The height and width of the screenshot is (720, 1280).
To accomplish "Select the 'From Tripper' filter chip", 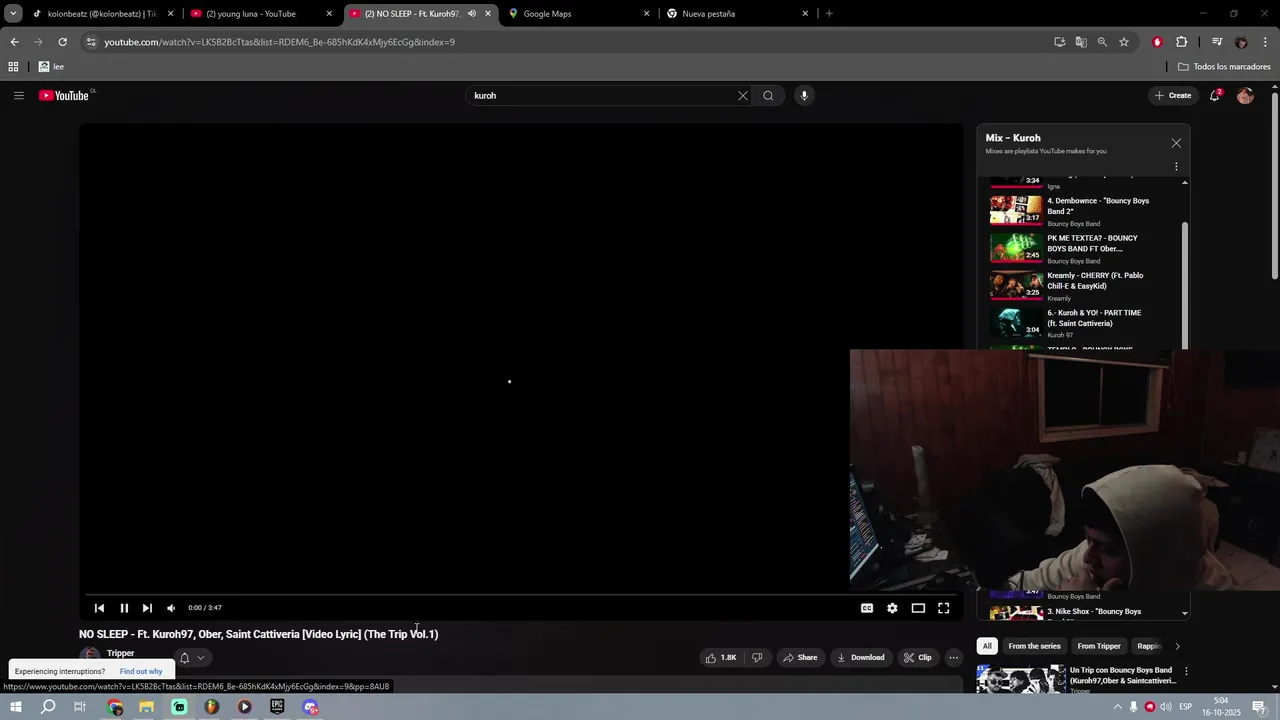I will (x=1099, y=646).
